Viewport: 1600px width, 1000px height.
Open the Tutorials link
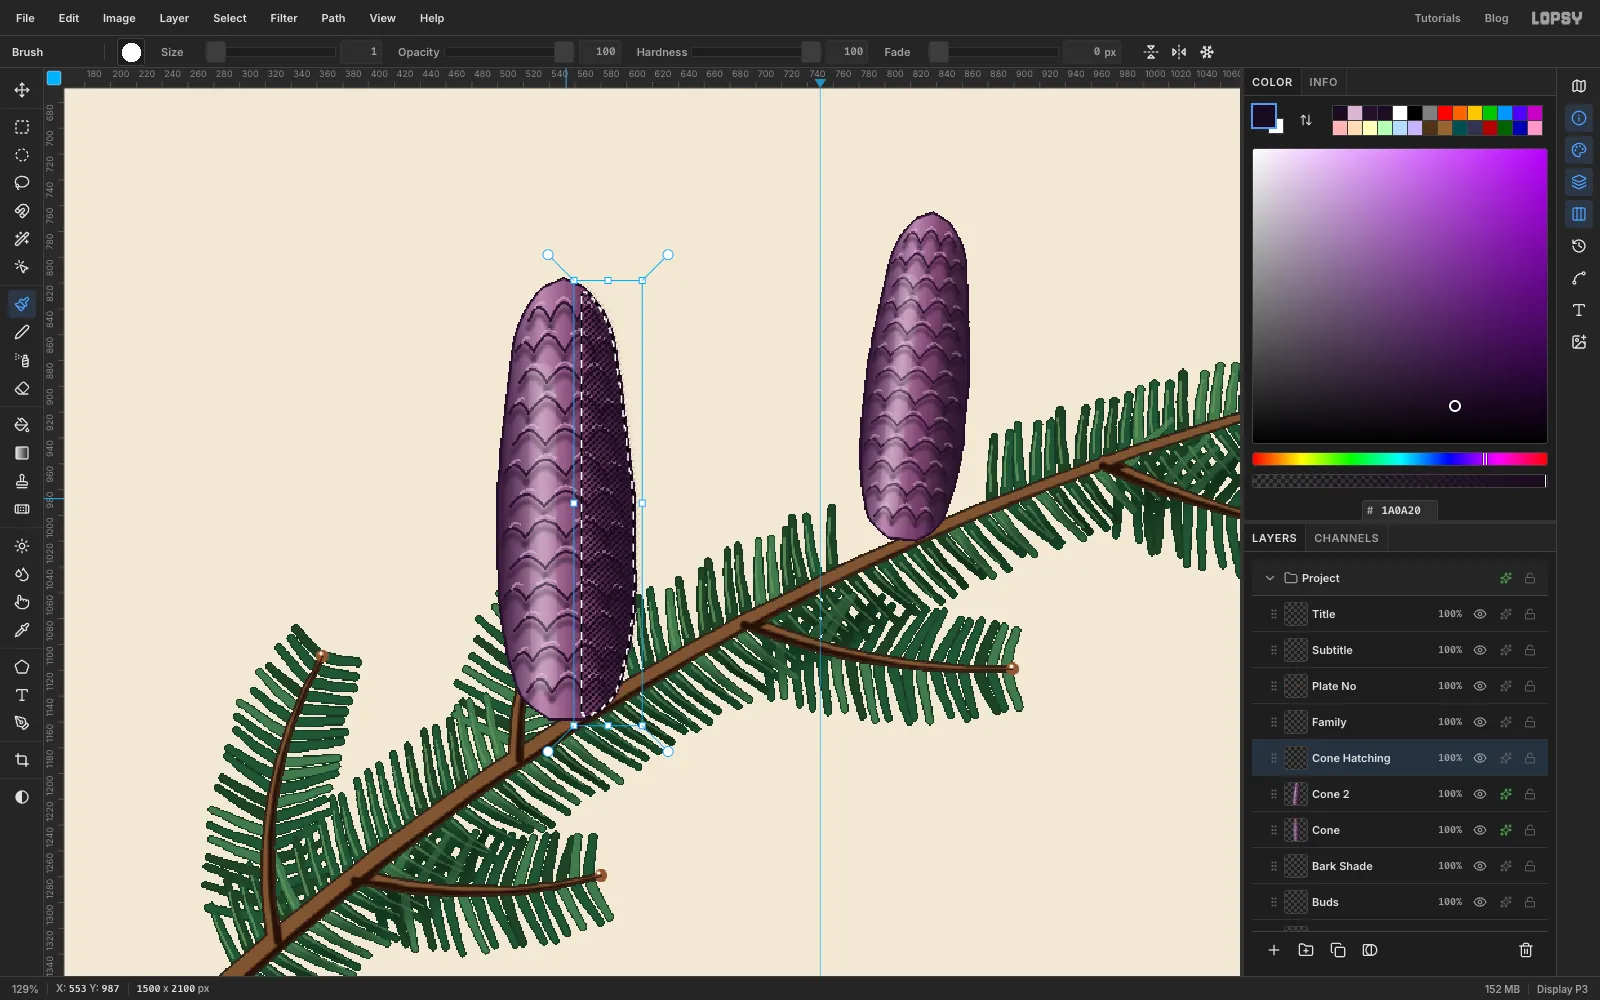[1437, 18]
